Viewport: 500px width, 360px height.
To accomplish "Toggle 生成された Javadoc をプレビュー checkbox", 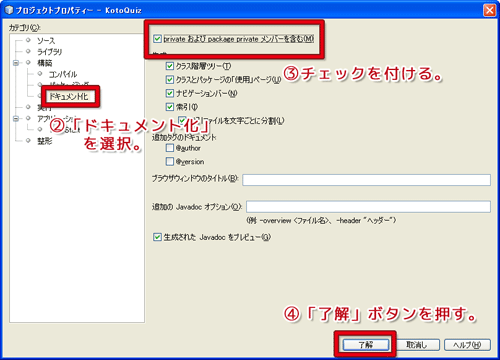I will point(157,237).
